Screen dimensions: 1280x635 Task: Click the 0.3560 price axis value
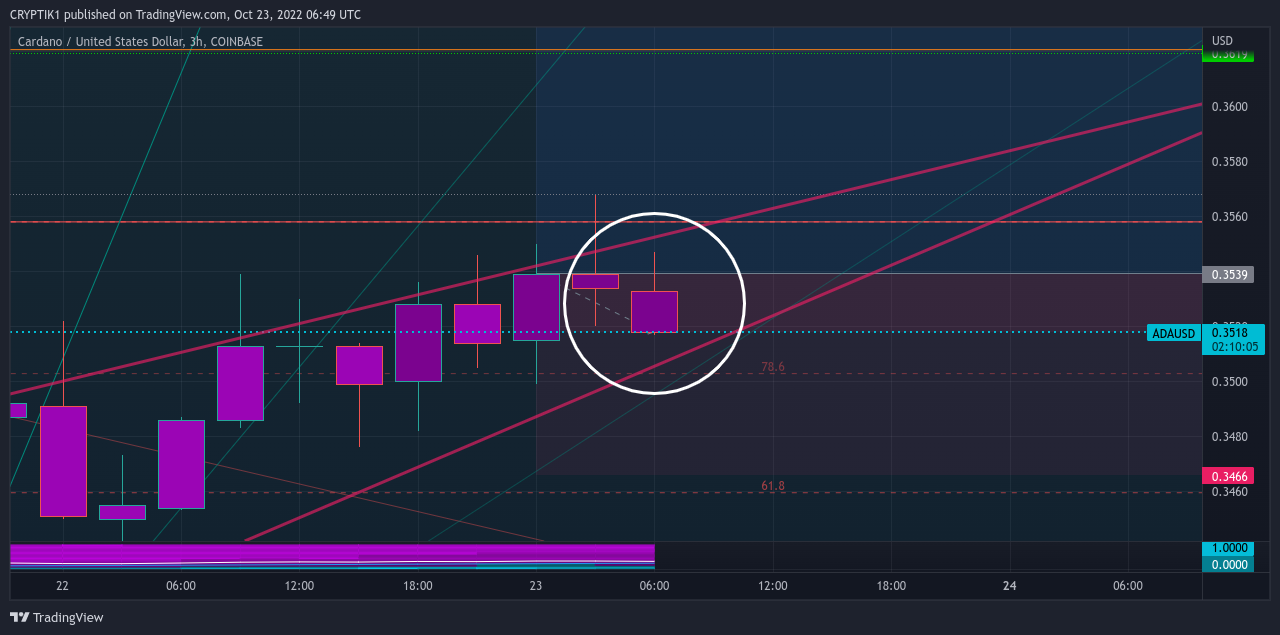click(1229, 216)
